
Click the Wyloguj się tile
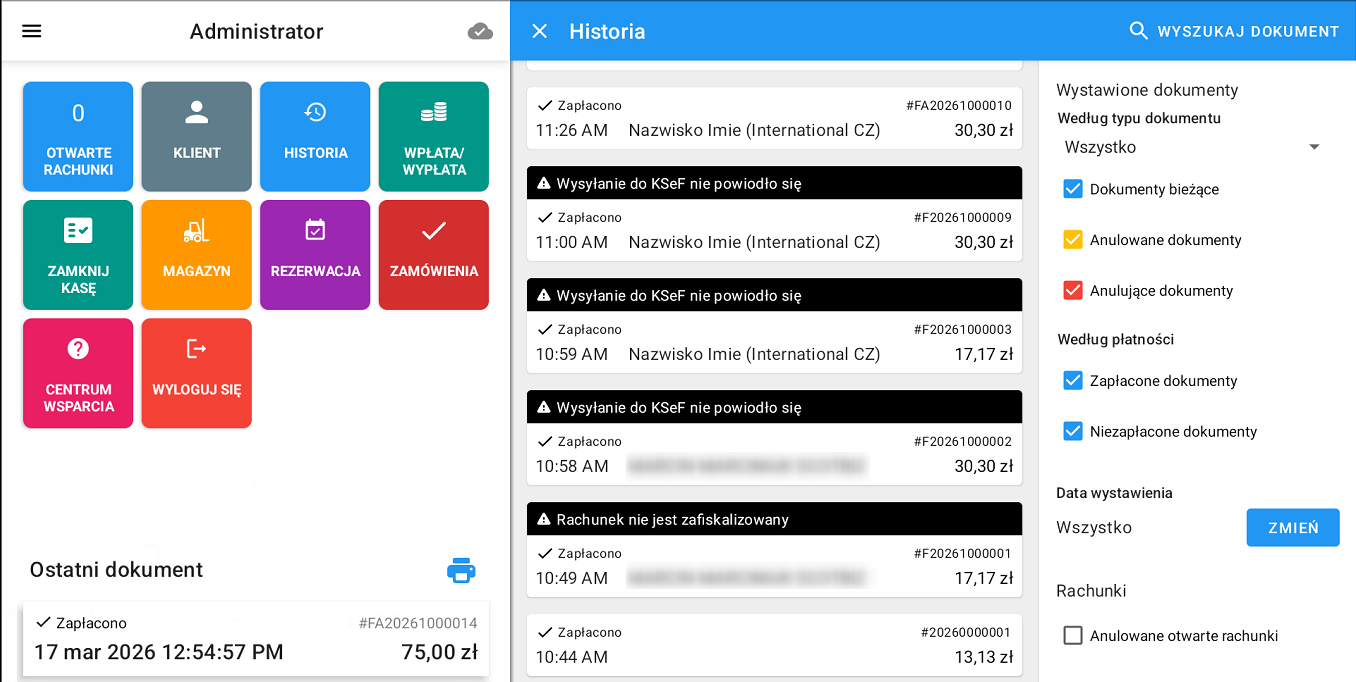point(196,373)
